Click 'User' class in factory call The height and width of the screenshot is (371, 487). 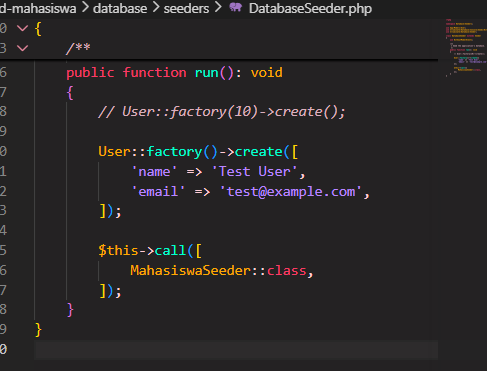pos(114,152)
